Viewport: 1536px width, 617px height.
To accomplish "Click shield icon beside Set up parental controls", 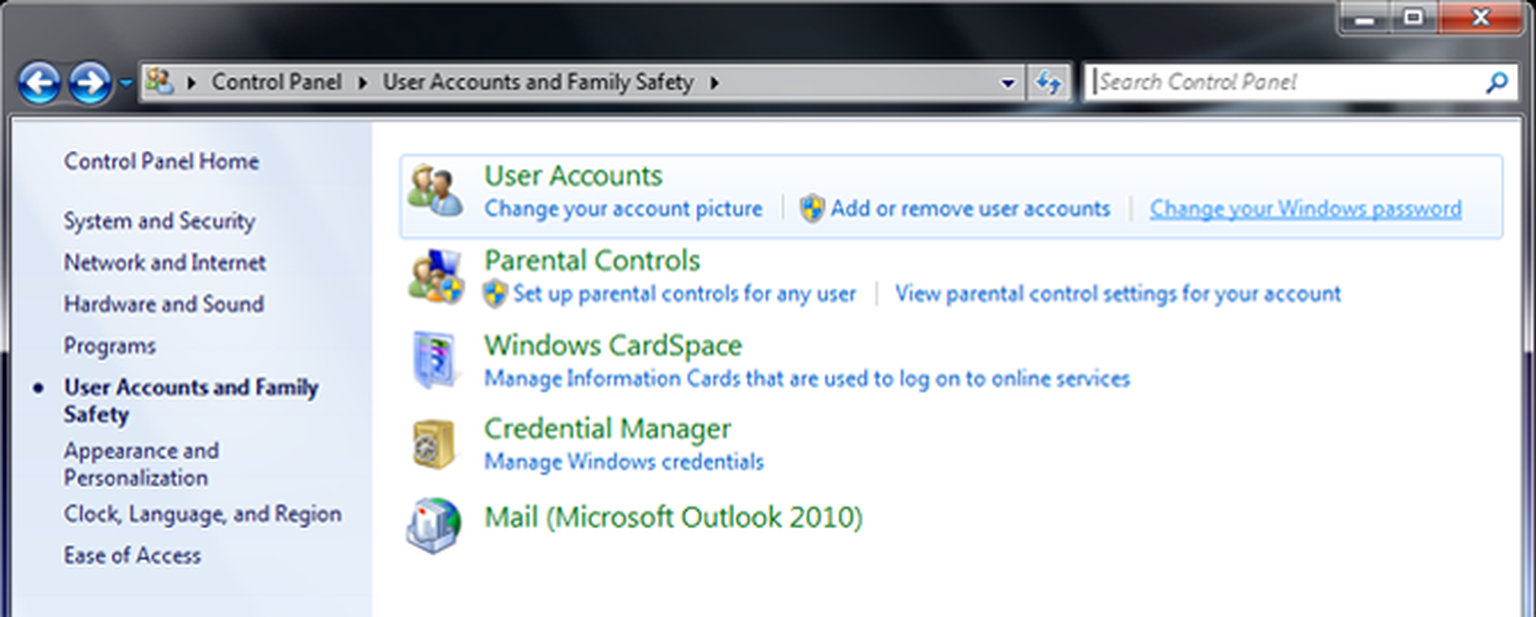I will click(x=496, y=294).
